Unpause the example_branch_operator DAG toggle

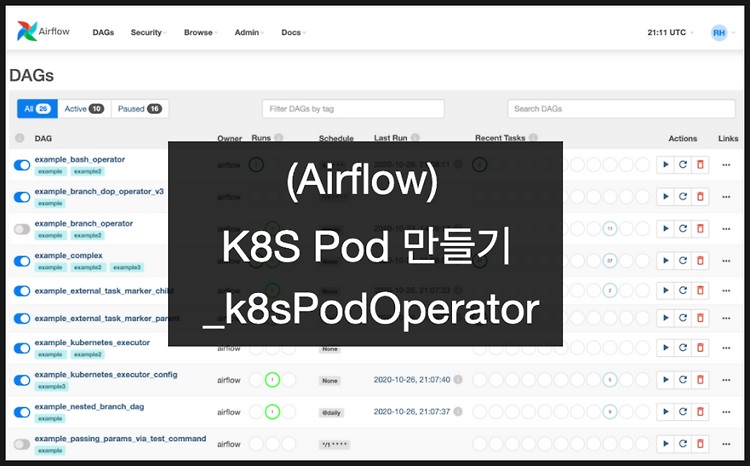point(22,229)
